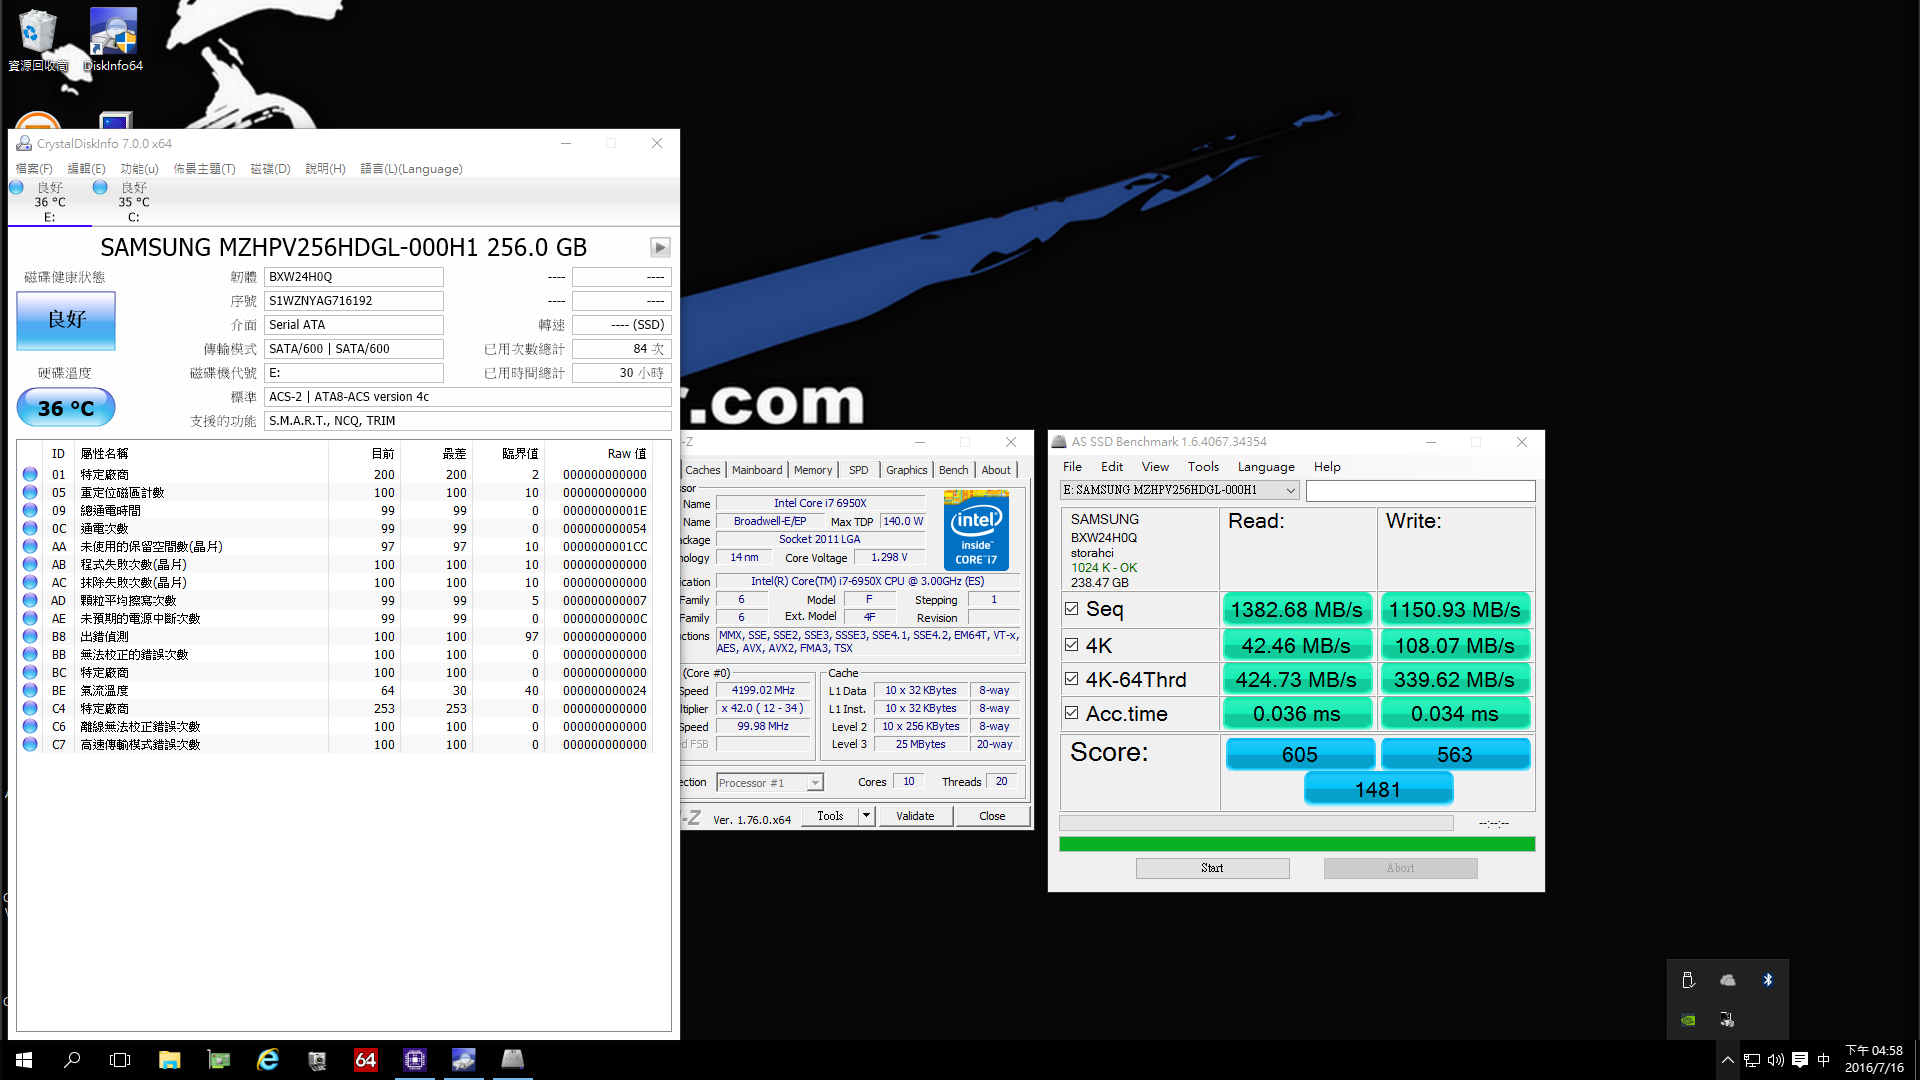1920x1080 pixels.
Task: Click Close button in CPU-Z
Action: 992,816
